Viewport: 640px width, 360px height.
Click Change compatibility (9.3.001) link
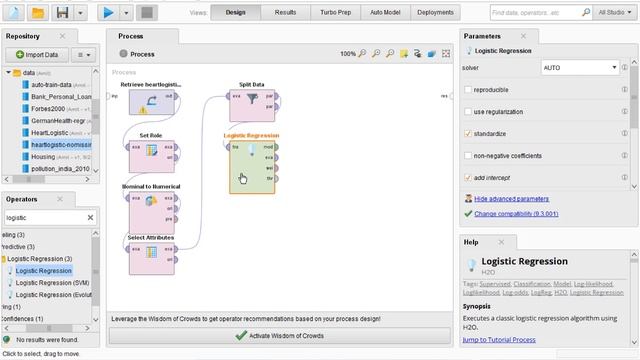click(x=516, y=213)
